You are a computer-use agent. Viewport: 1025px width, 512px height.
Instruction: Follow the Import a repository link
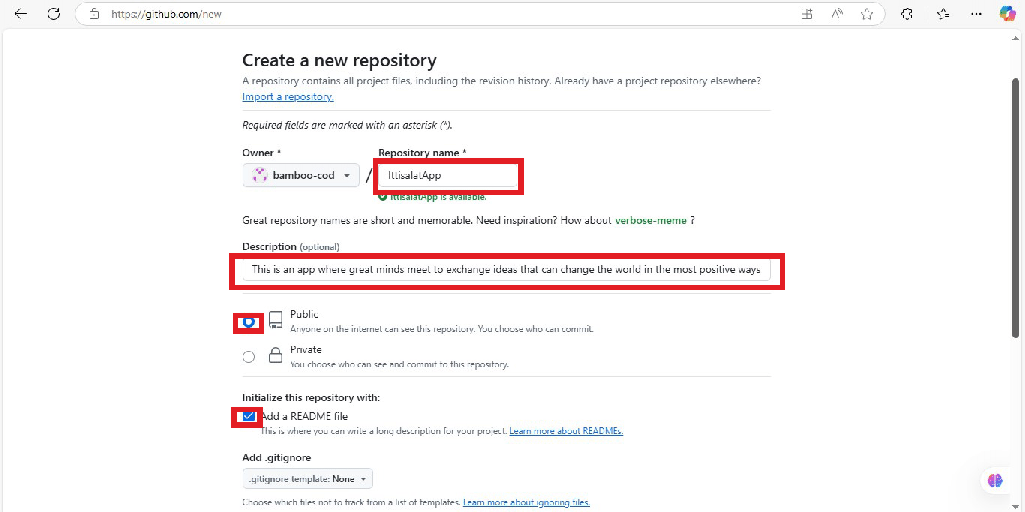[288, 97]
